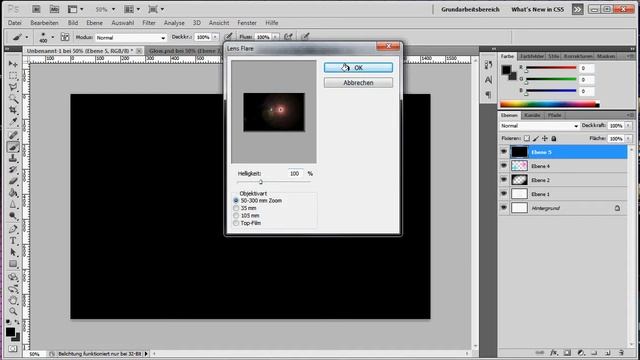The height and width of the screenshot is (360, 640).
Task: Open the Character panel icon
Action: [x=488, y=80]
